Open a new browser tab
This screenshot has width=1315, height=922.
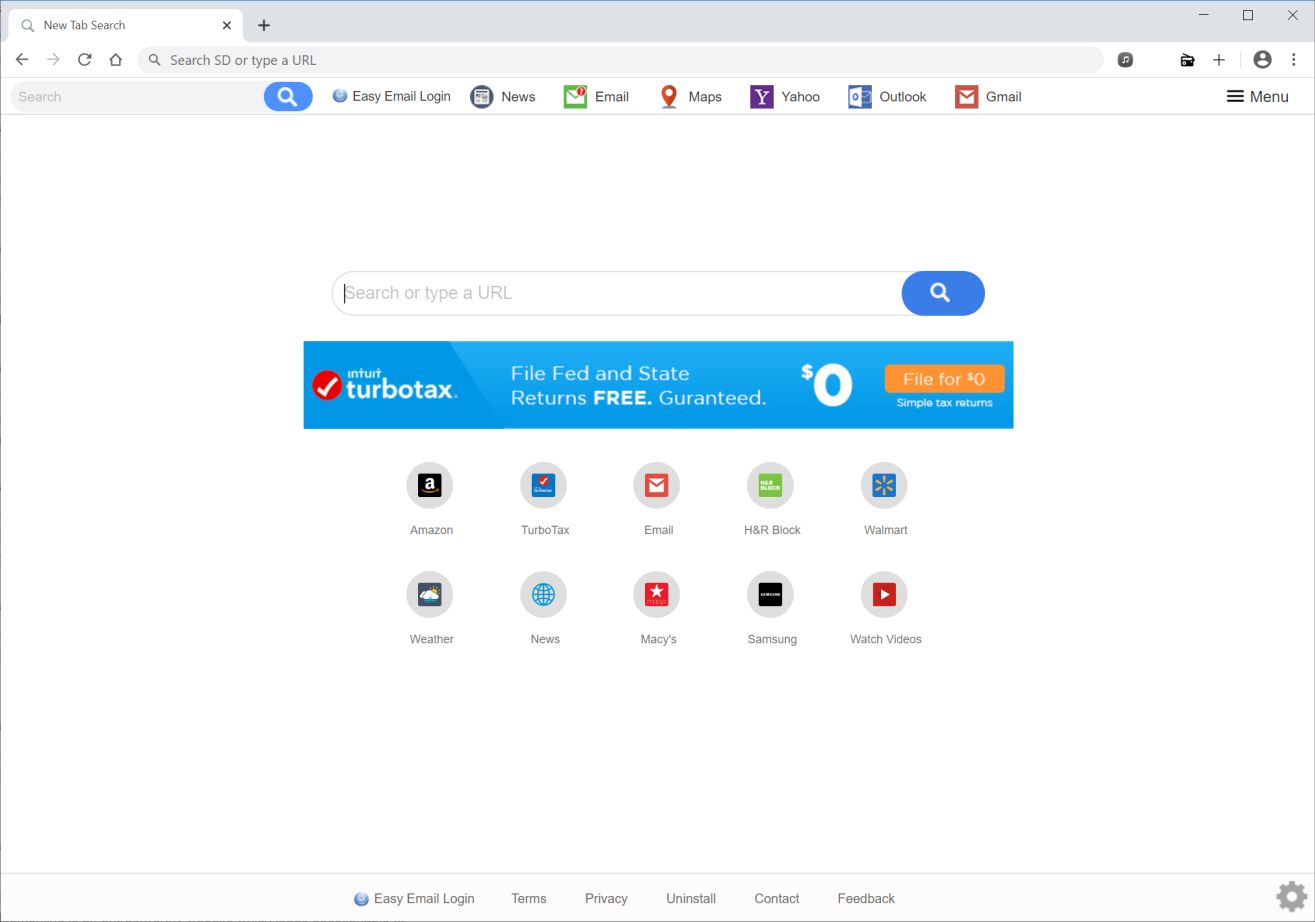tap(263, 25)
